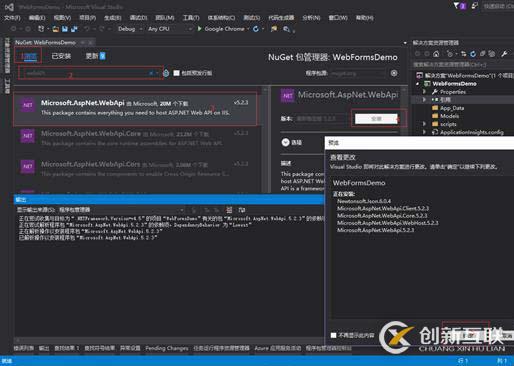This screenshot has height=366, width=514.
Task: Clear the NuGet search box with X
Action: pyautogui.click(x=151, y=73)
